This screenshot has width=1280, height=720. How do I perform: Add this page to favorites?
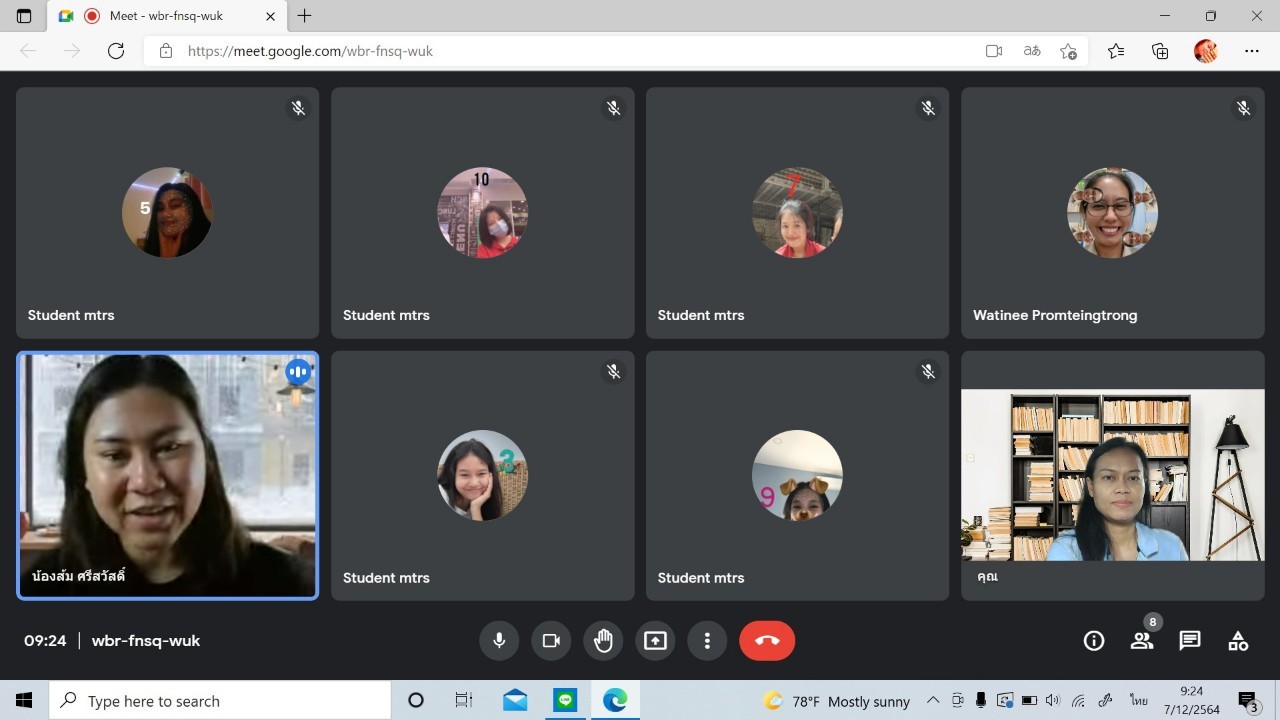click(1068, 51)
